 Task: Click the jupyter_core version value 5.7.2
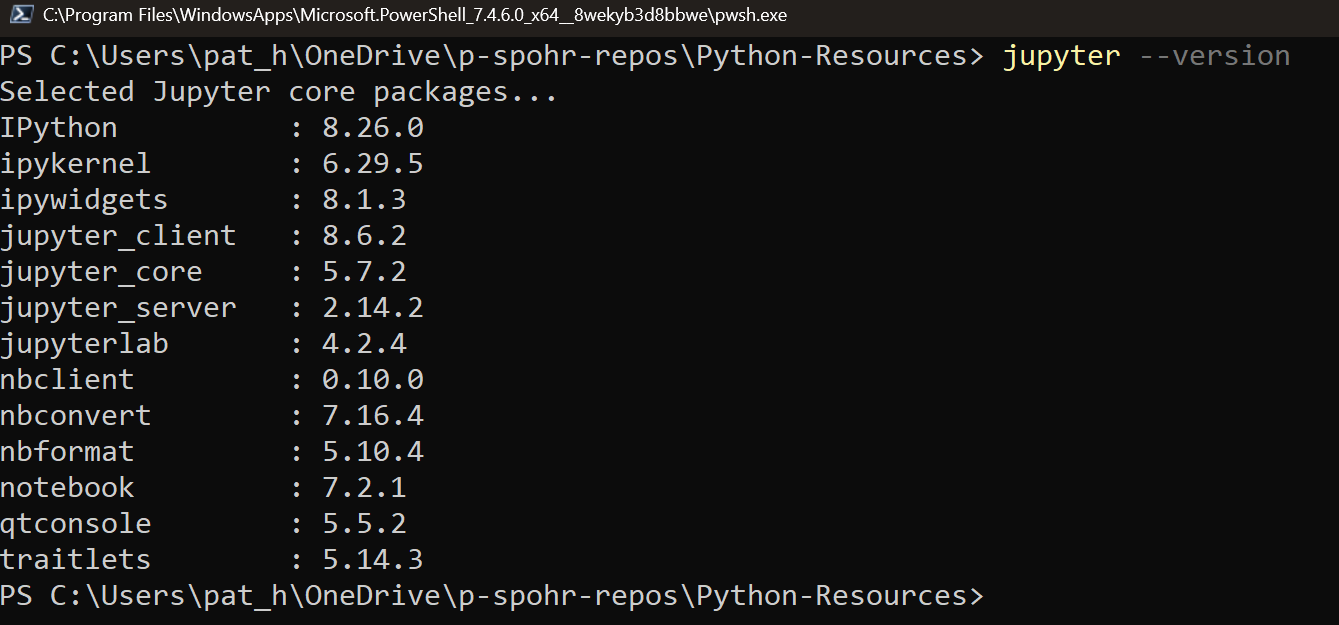pos(364,272)
